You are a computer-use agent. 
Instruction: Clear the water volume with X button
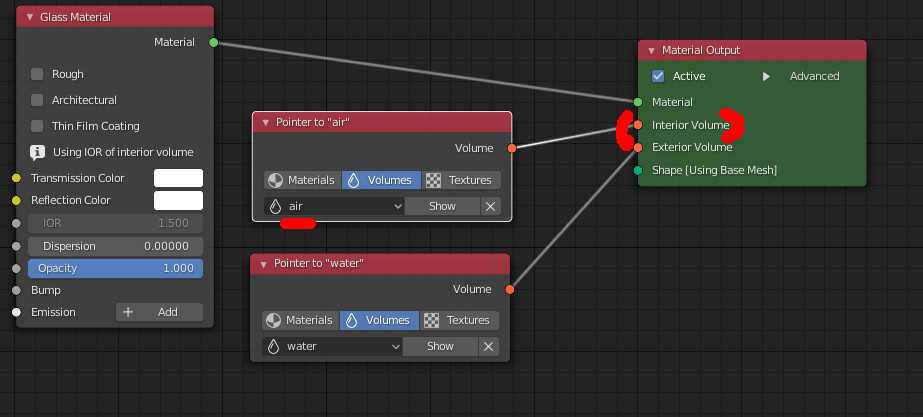point(489,346)
